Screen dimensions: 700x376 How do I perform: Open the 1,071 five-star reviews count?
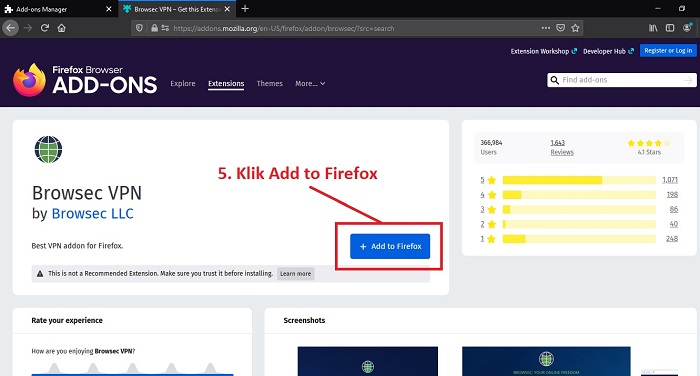670,180
